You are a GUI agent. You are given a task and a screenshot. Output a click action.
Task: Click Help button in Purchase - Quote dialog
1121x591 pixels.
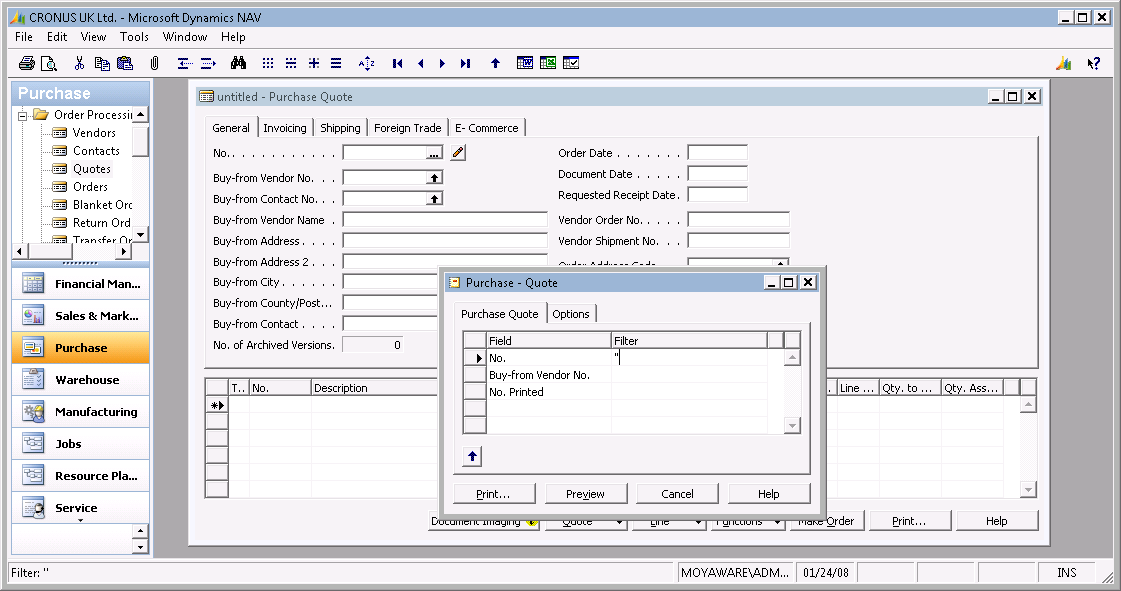coord(769,494)
